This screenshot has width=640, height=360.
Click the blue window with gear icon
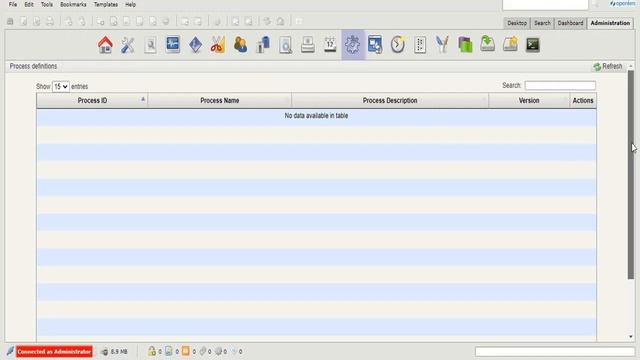pos(375,45)
